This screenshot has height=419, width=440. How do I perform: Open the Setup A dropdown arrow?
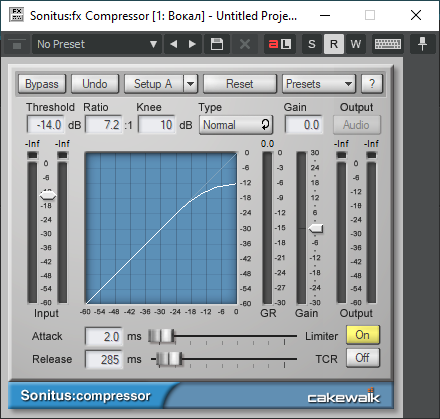[x=191, y=84]
